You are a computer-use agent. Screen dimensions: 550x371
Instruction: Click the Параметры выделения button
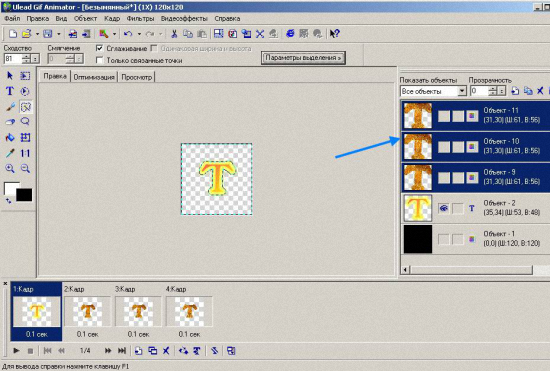303,58
